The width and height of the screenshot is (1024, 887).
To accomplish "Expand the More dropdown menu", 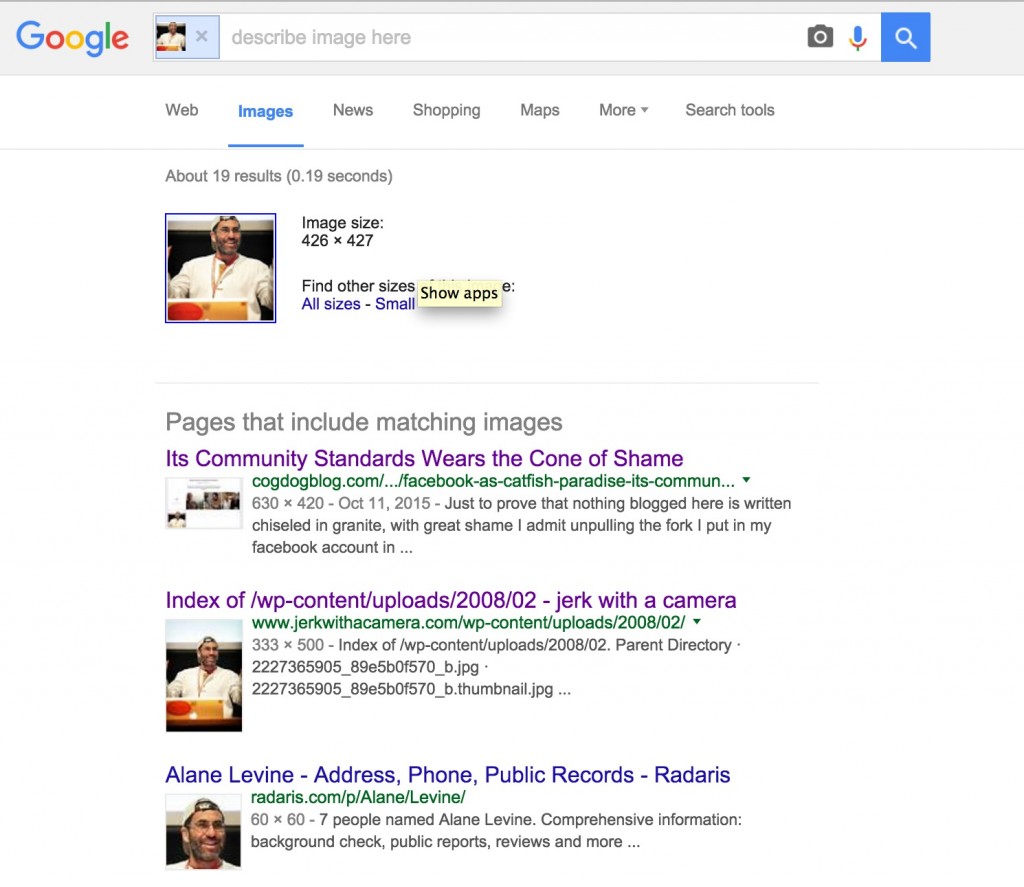I will [623, 110].
